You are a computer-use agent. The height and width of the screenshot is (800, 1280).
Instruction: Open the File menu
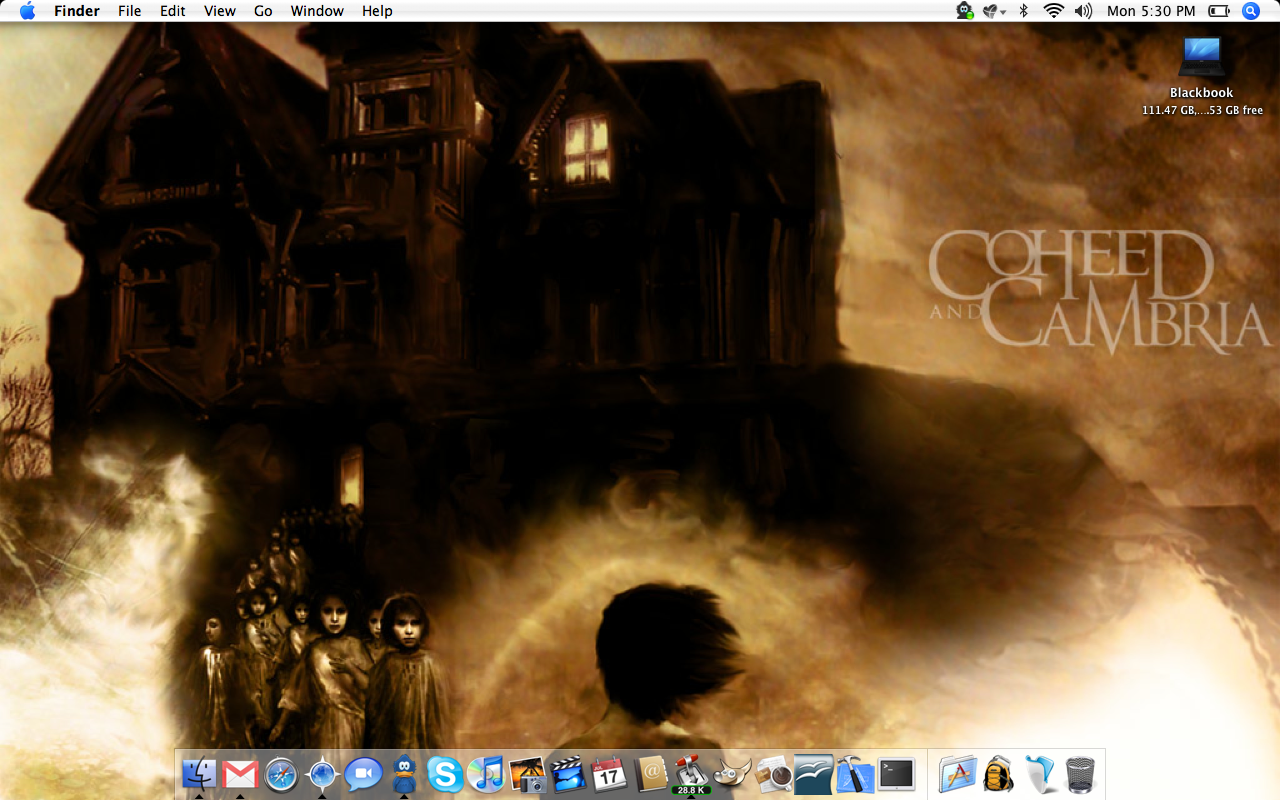click(x=129, y=11)
